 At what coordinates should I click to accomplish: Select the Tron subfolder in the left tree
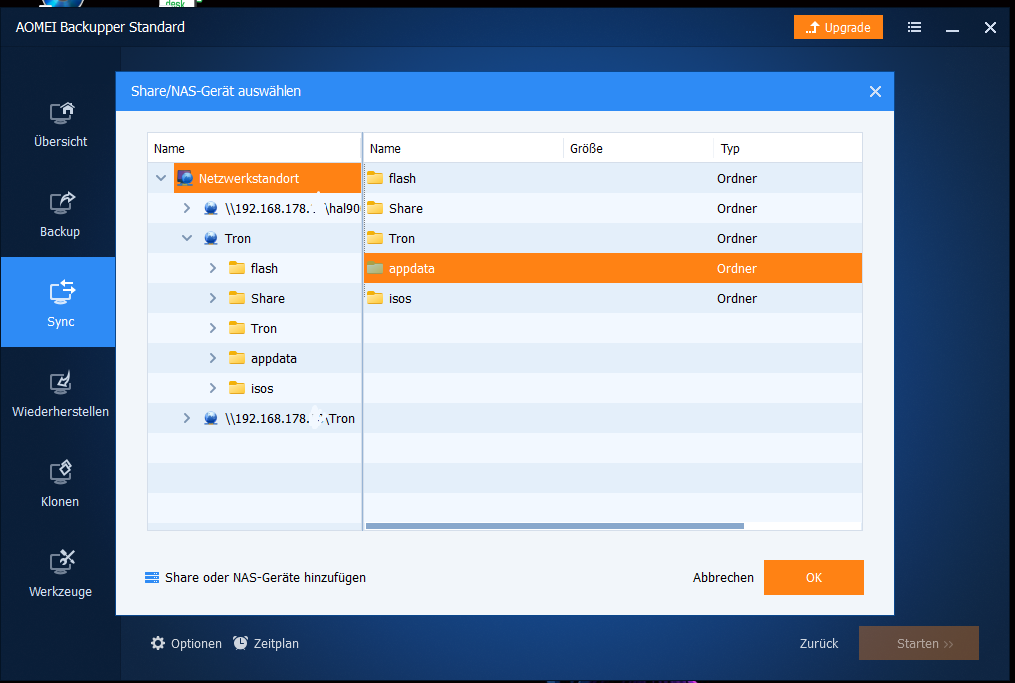point(263,328)
